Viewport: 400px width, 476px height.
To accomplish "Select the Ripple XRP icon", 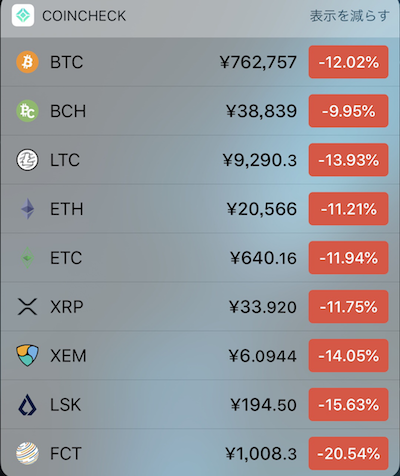I will pyautogui.click(x=27, y=307).
